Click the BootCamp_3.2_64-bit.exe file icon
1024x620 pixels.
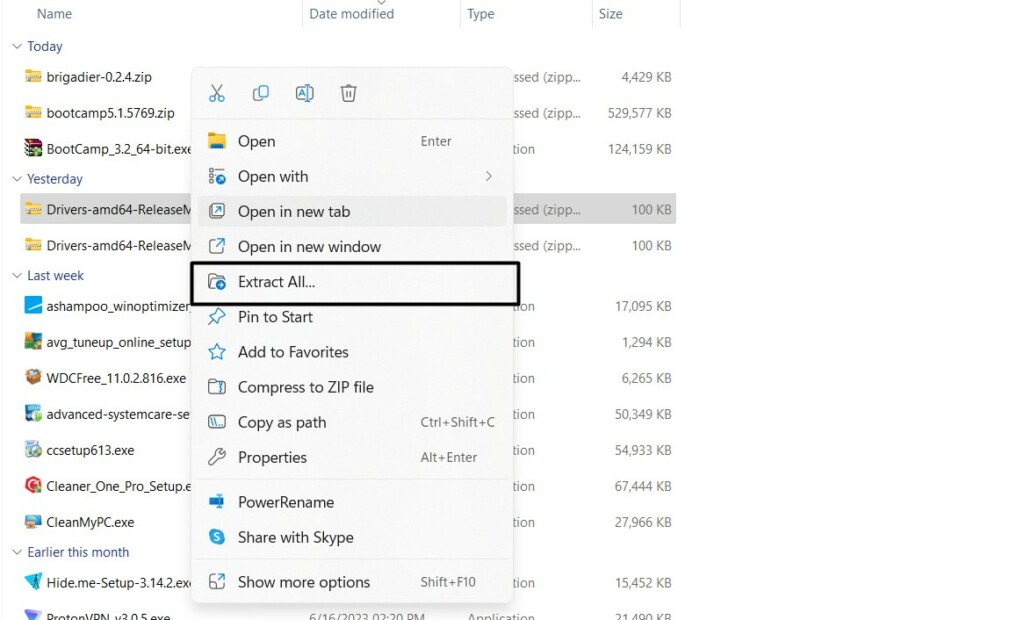tap(33, 149)
